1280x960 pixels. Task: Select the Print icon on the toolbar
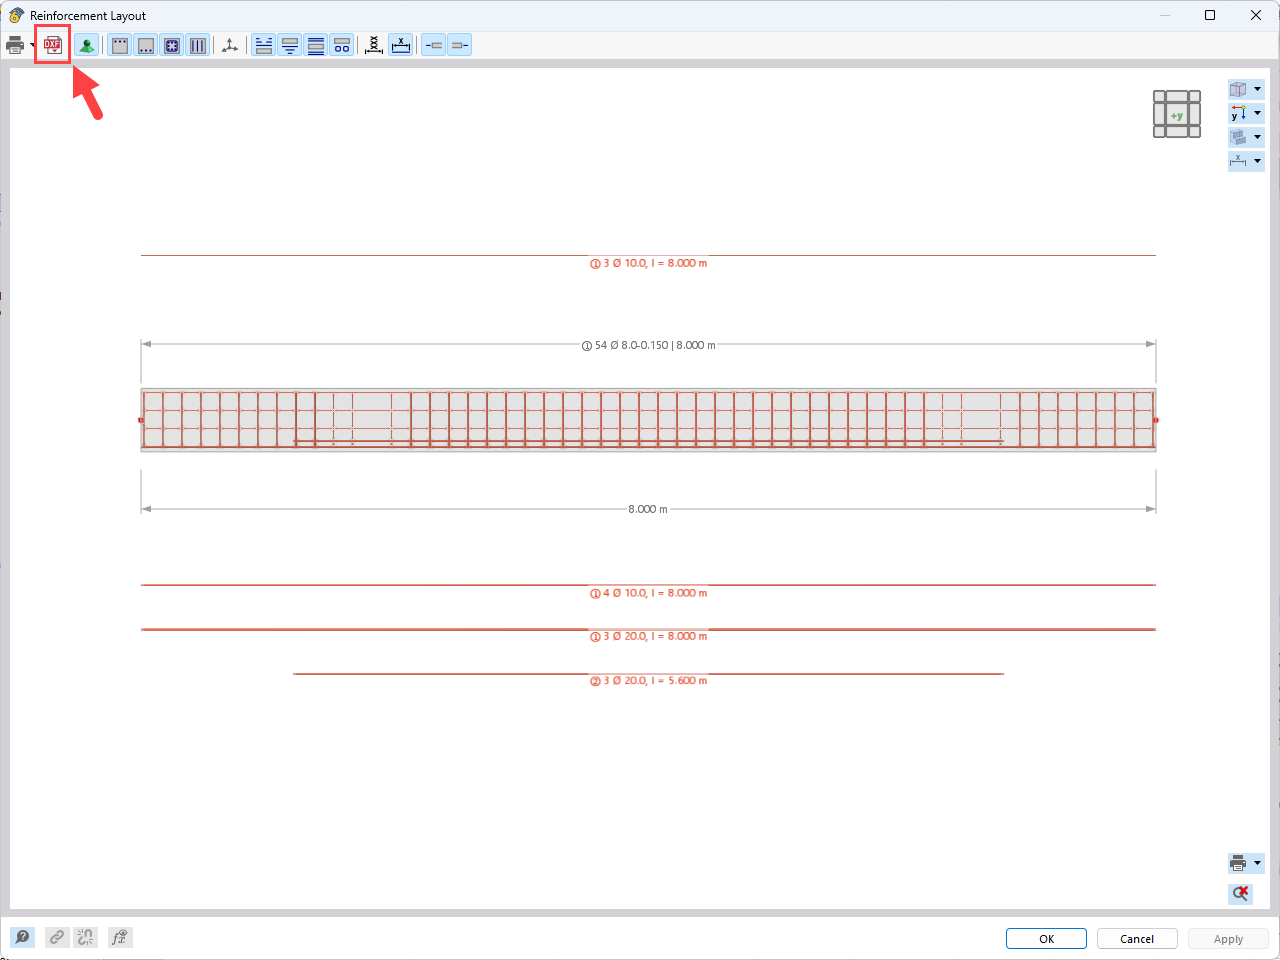click(x=15, y=44)
